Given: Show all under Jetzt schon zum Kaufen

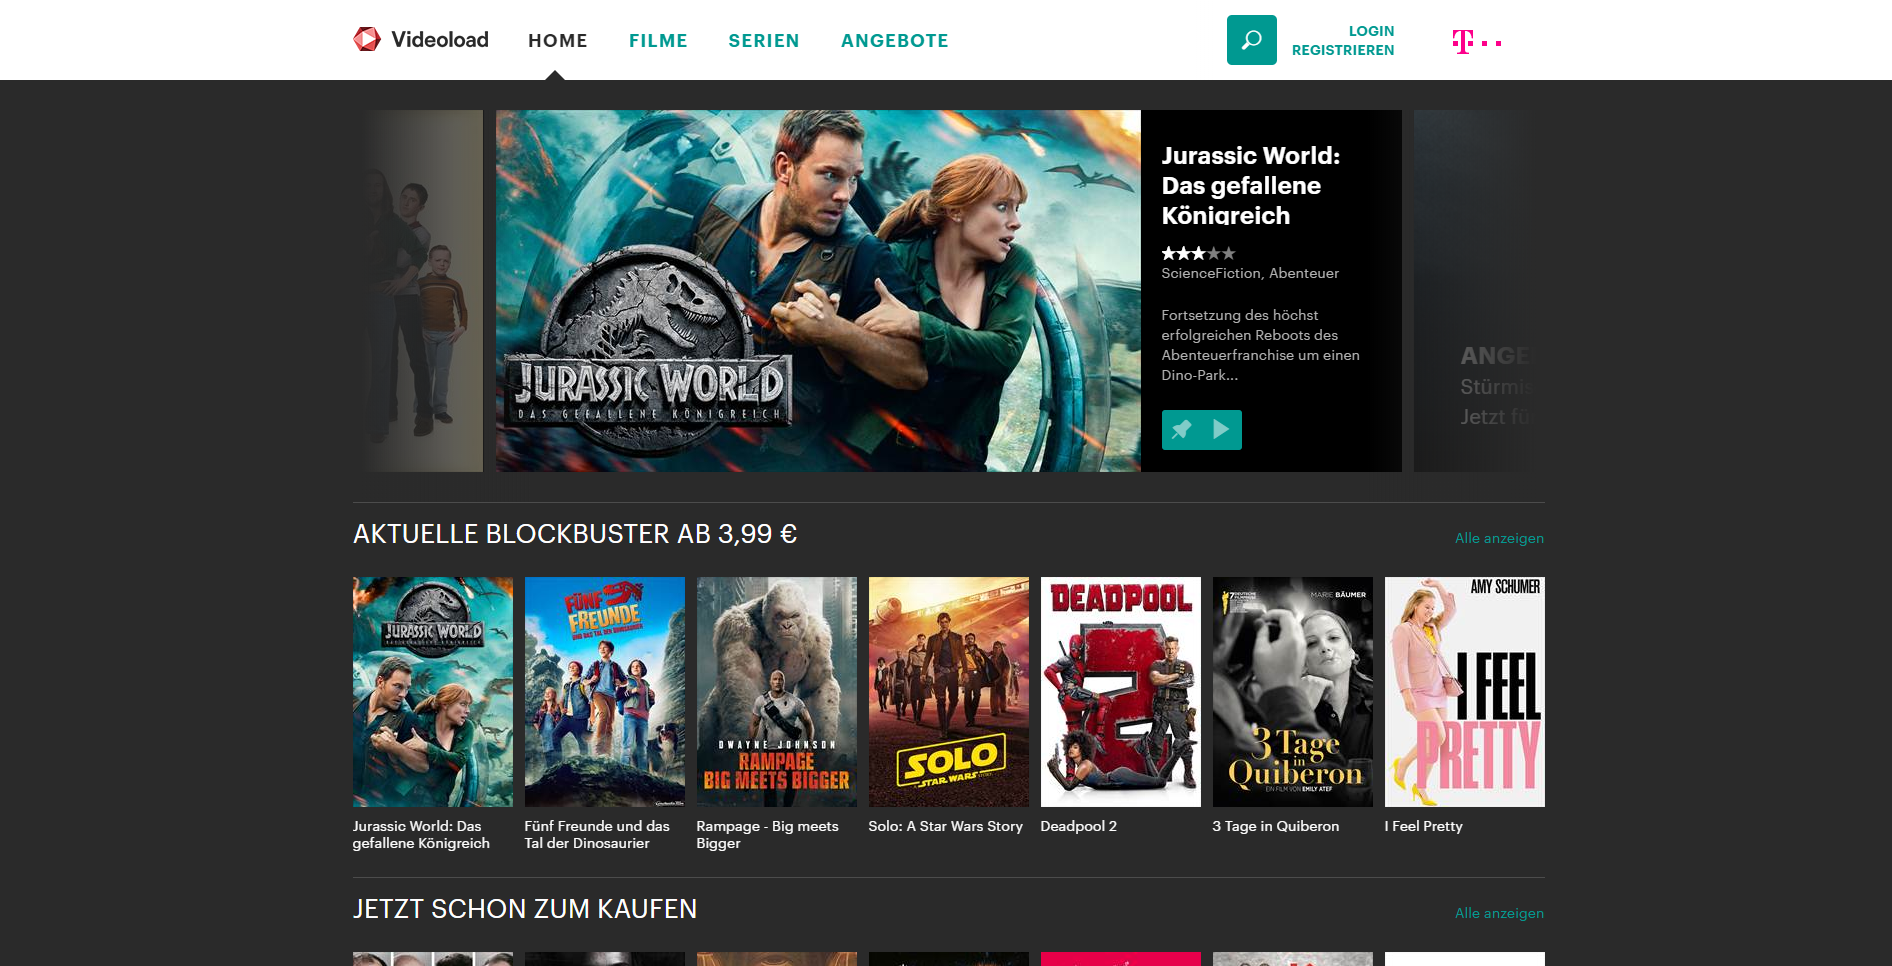Looking at the screenshot, I should (x=1499, y=913).
